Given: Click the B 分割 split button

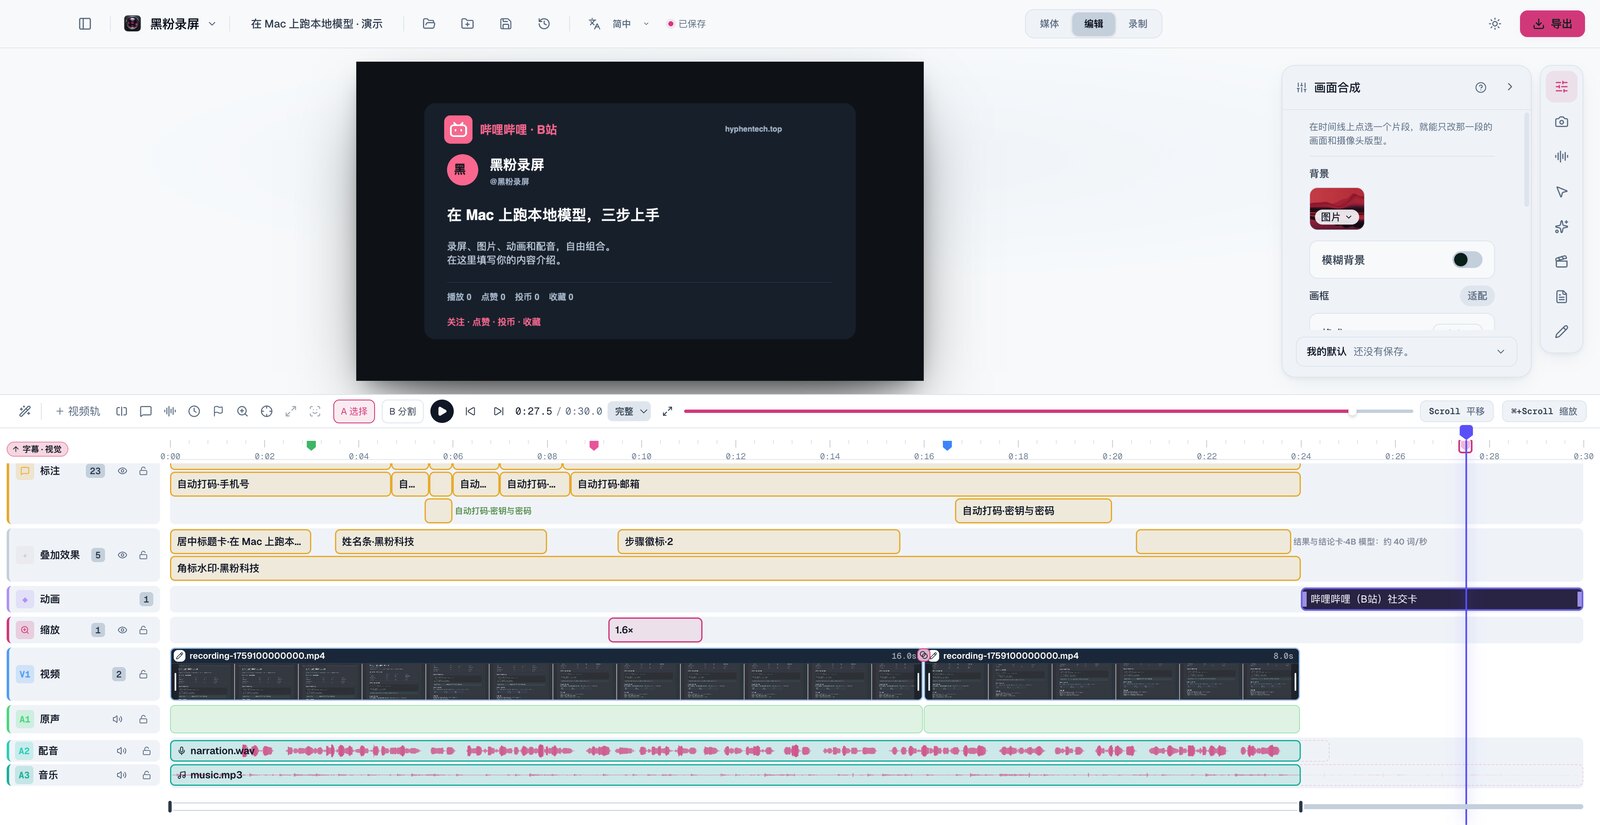Looking at the screenshot, I should (x=402, y=411).
